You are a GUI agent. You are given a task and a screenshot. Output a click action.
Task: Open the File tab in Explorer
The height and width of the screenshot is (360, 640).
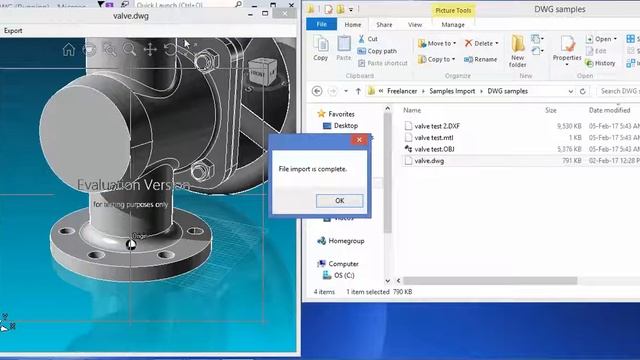[x=322, y=24]
